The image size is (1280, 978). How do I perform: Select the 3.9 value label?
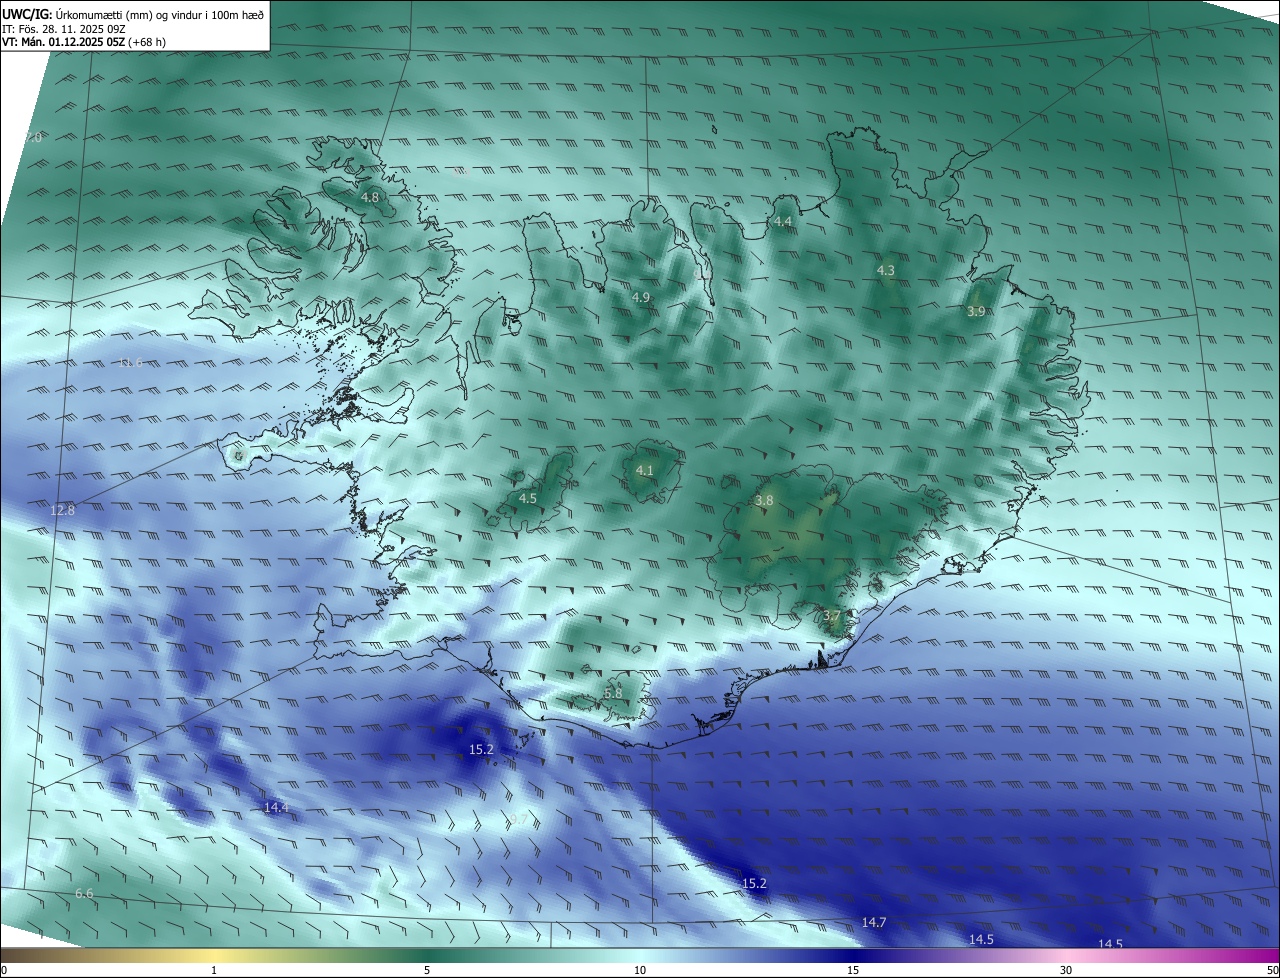pyautogui.click(x=976, y=312)
